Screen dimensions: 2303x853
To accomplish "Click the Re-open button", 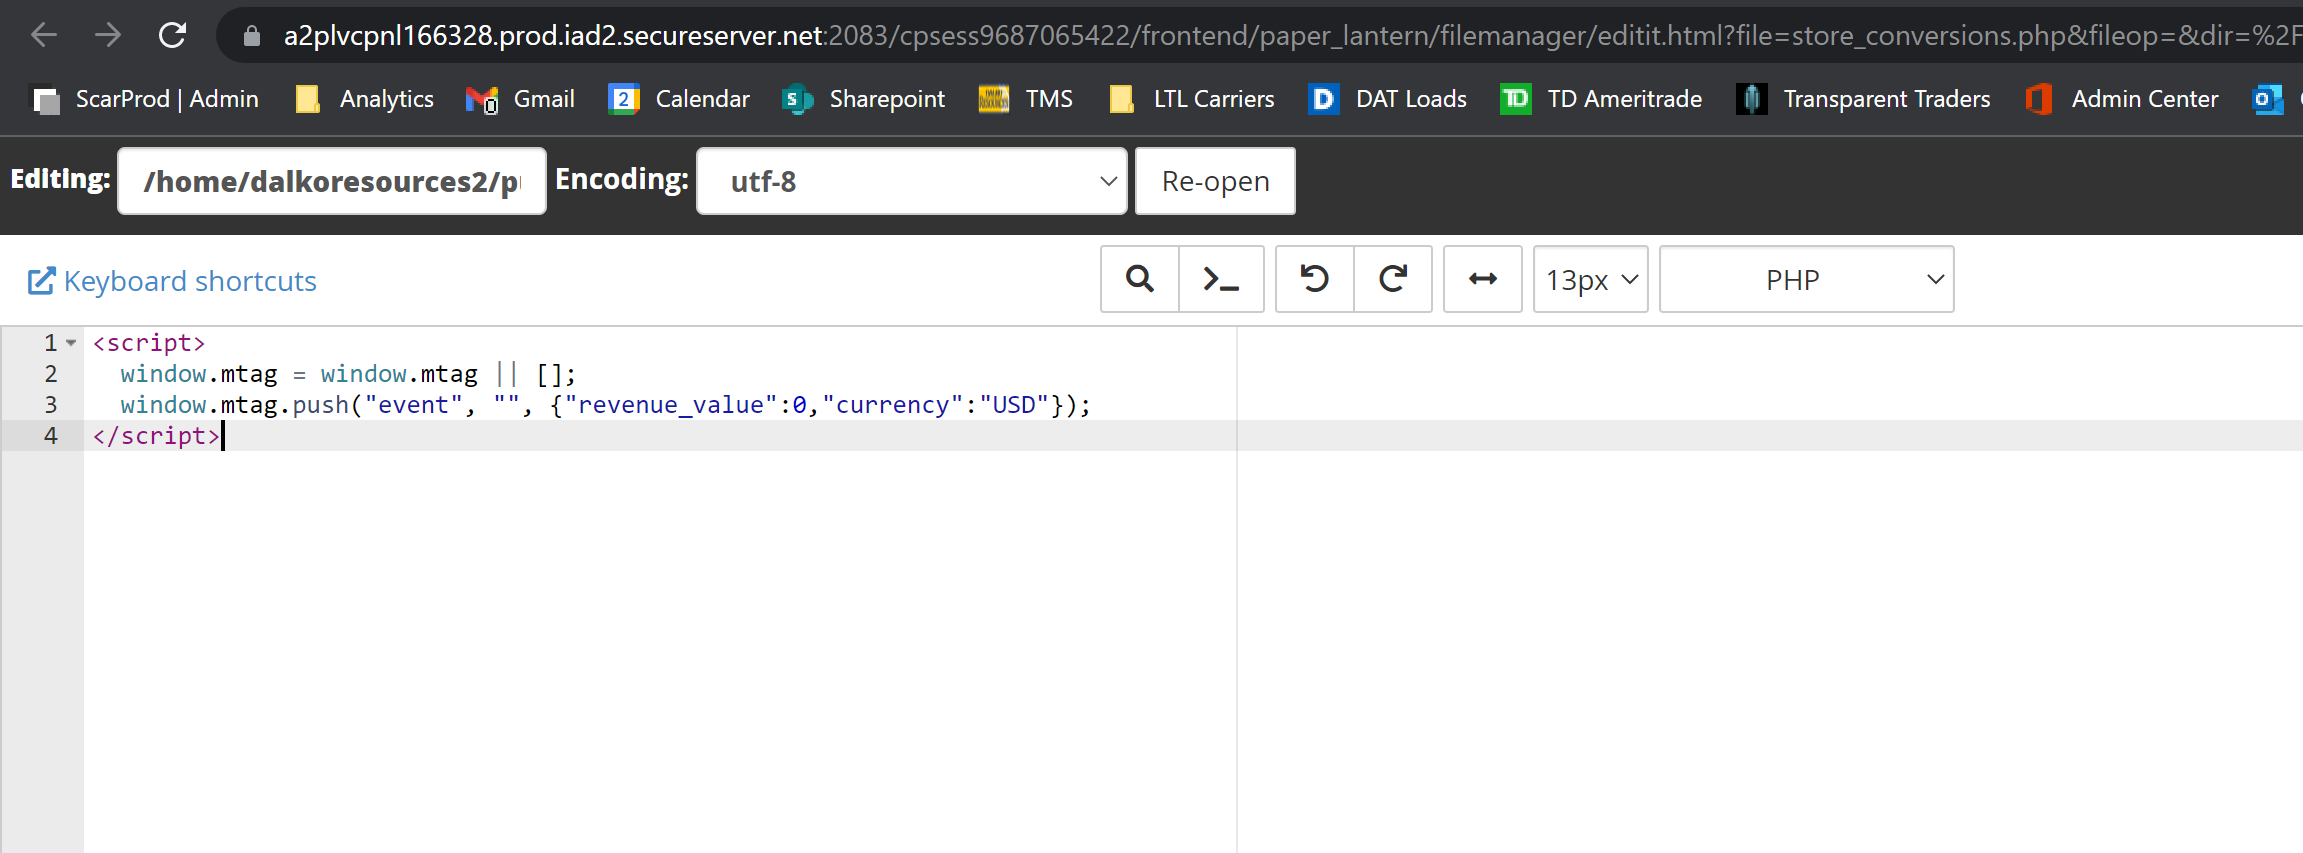I will point(1215,181).
